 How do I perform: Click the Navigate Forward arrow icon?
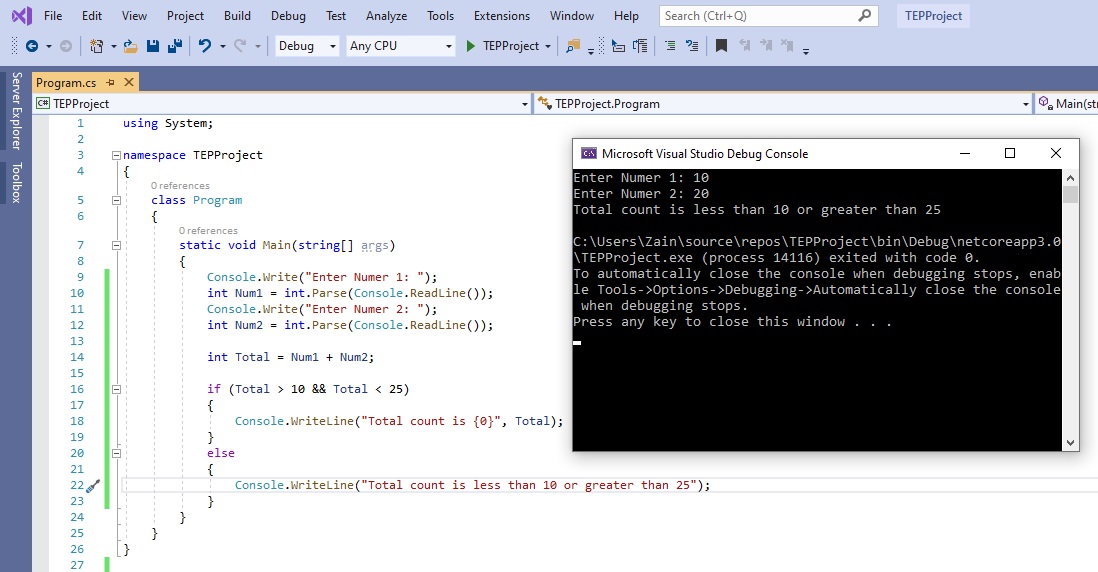(66, 46)
